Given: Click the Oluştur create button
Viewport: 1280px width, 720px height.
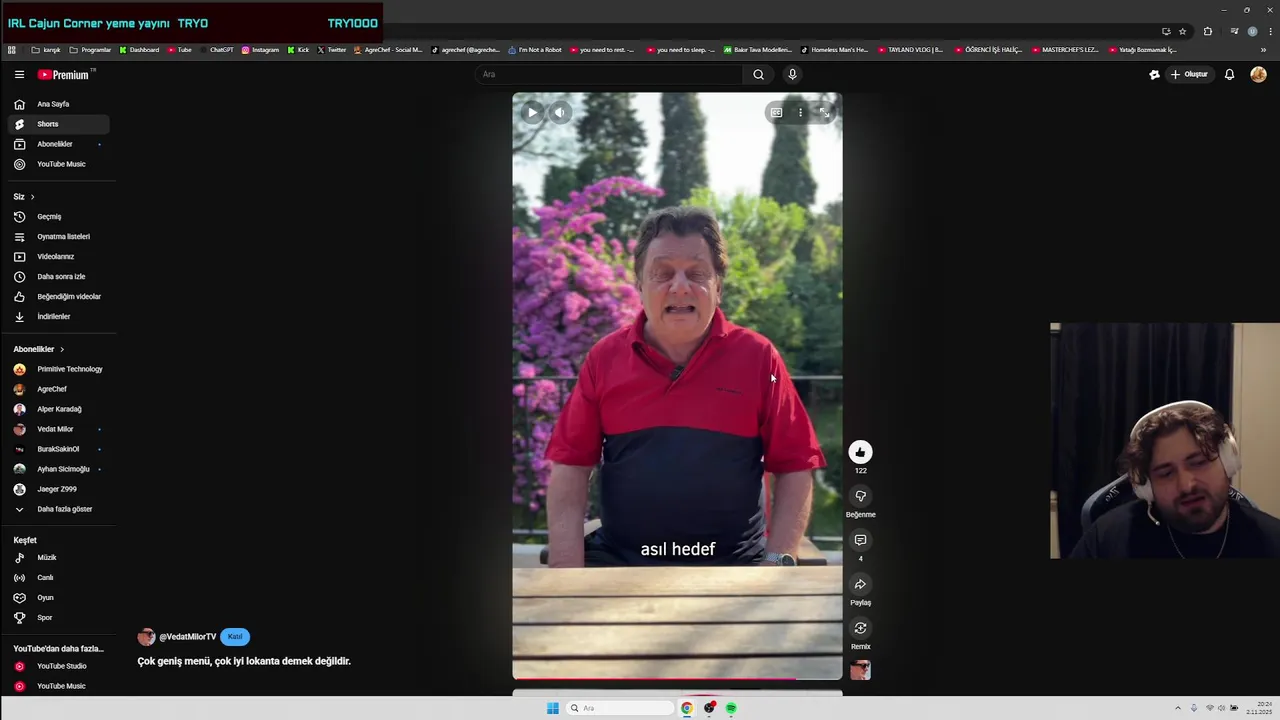Looking at the screenshot, I should pos(1189,75).
